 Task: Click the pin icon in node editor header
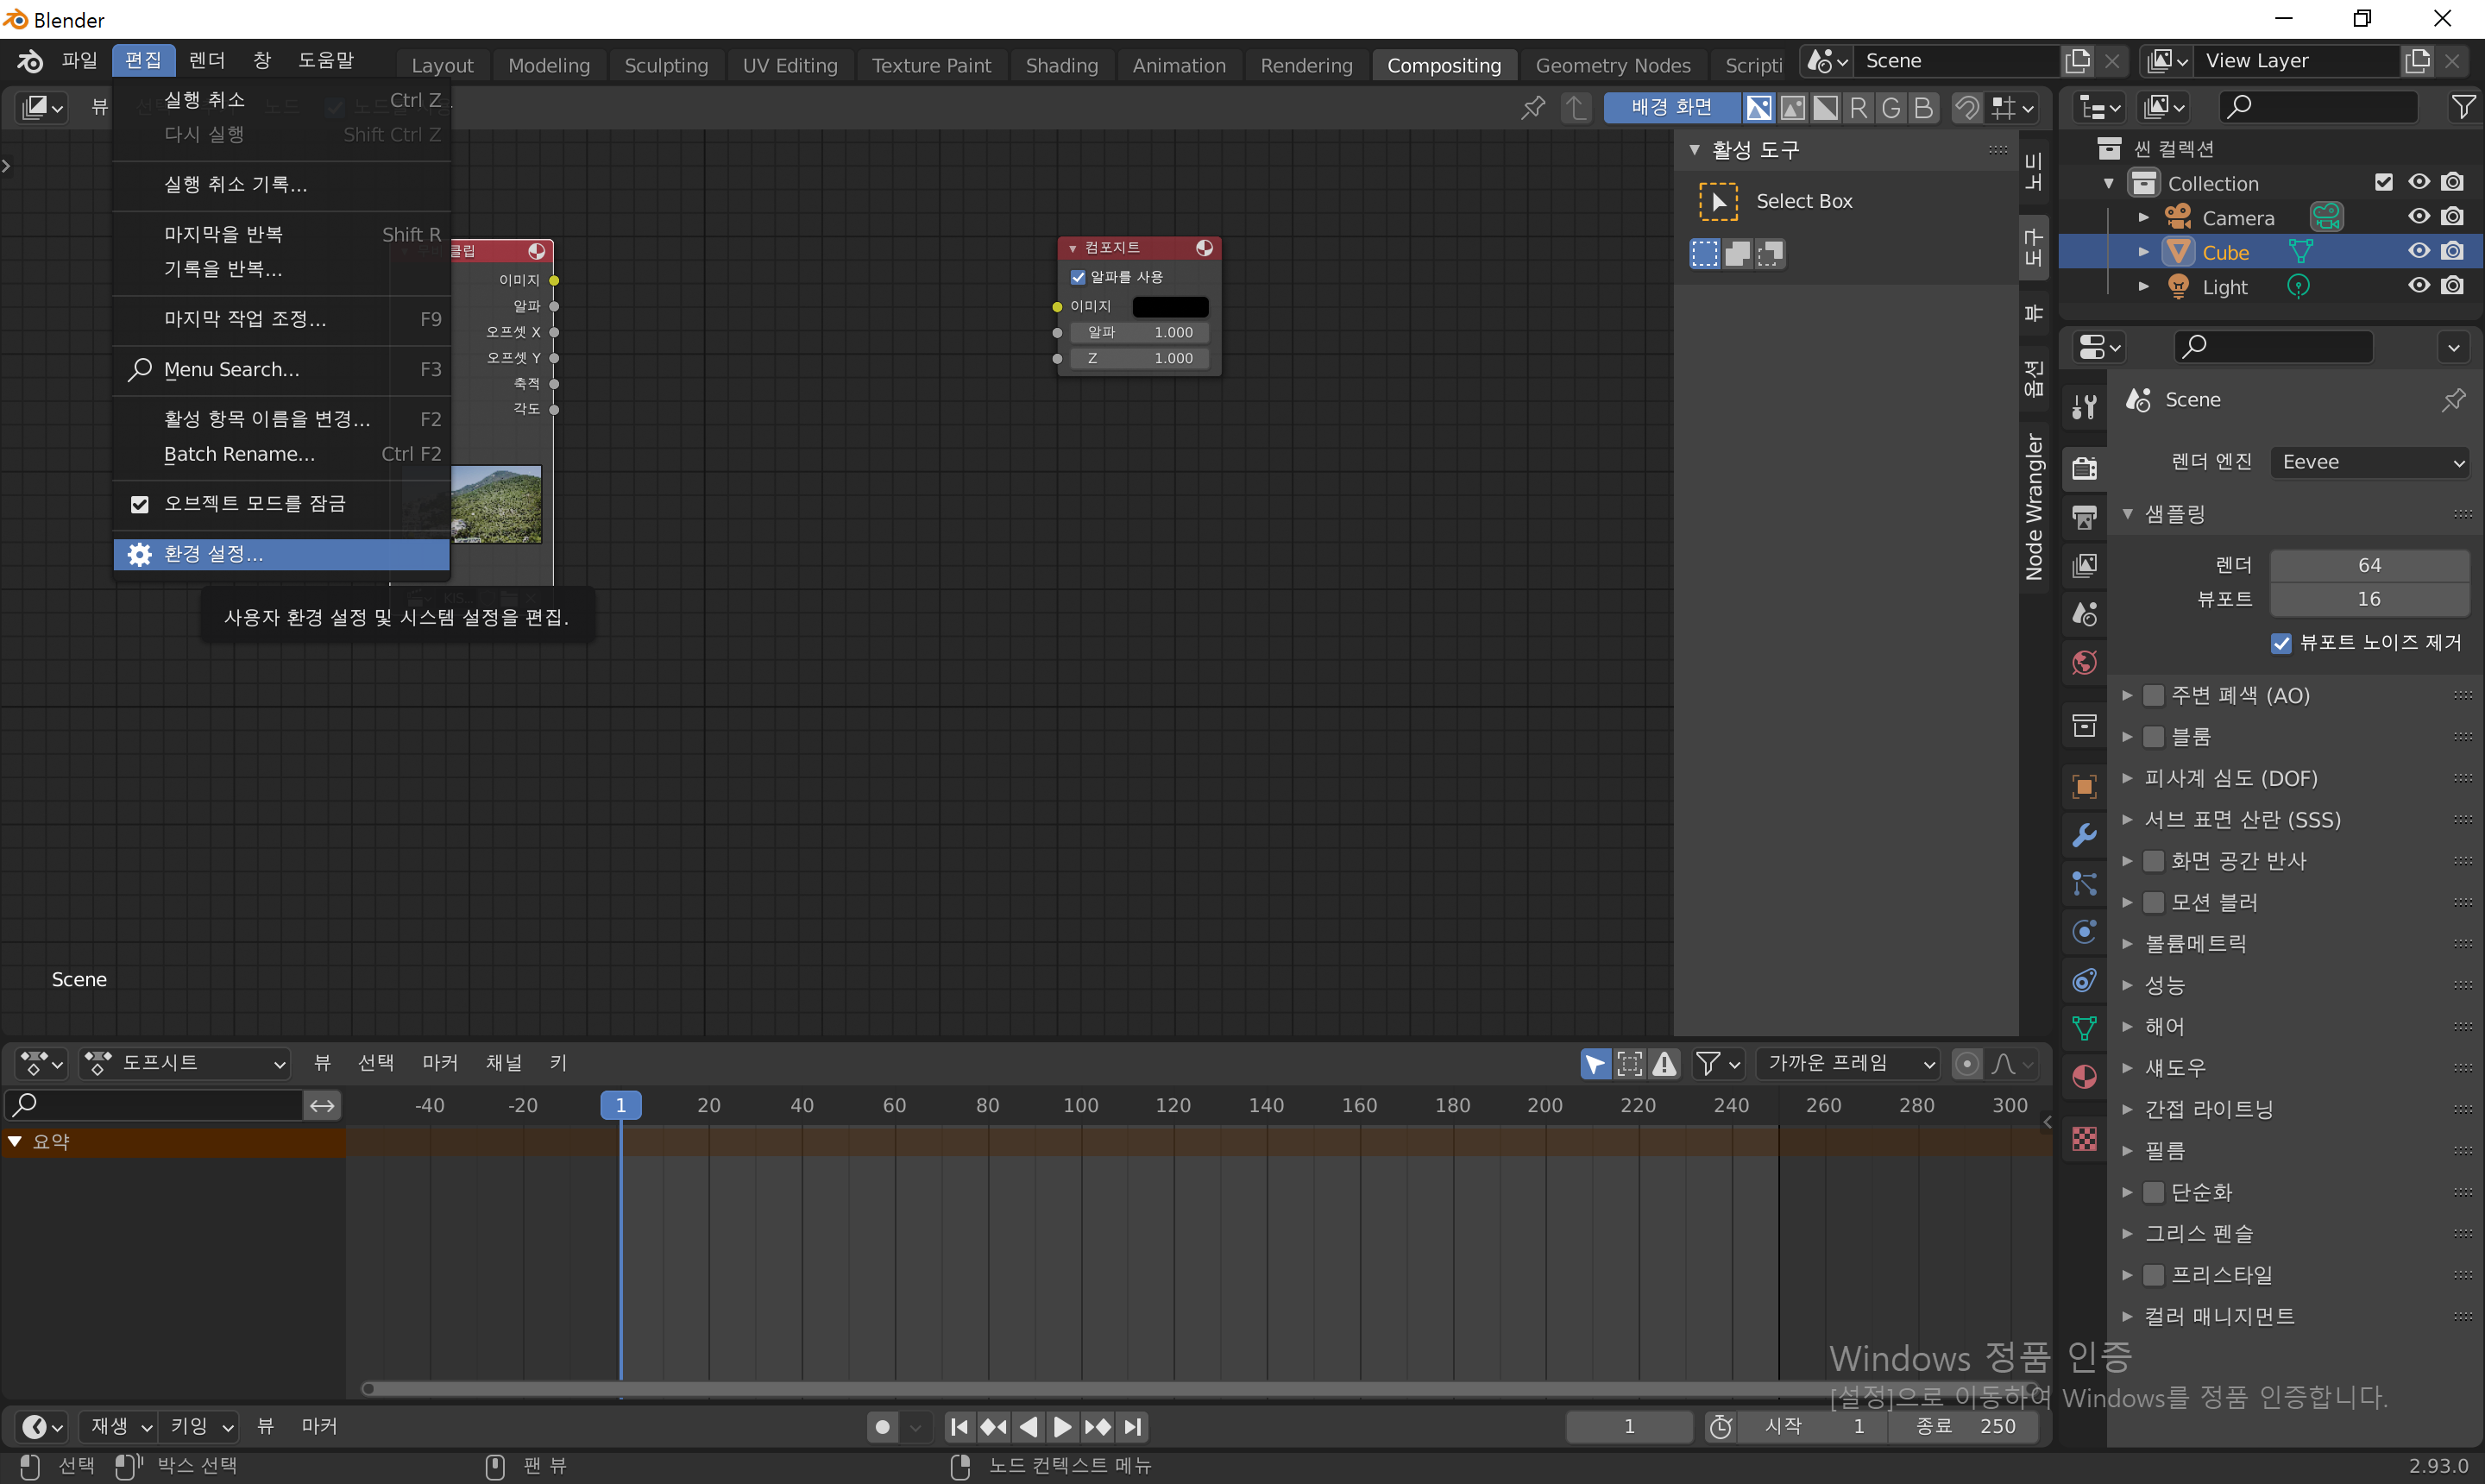(1532, 107)
